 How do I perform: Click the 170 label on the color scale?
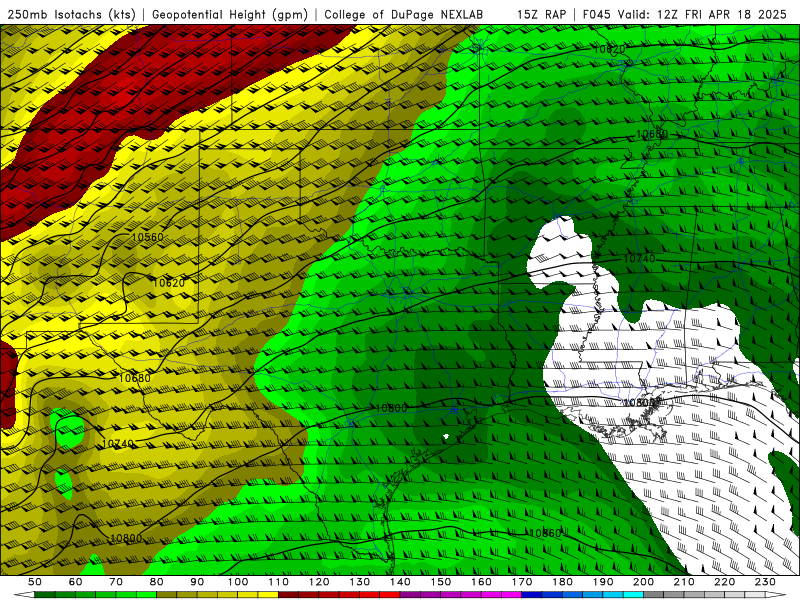click(x=522, y=582)
